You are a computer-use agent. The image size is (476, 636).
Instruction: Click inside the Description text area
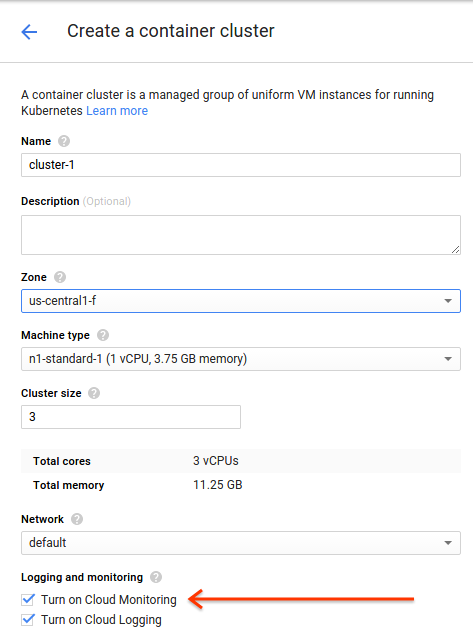pos(241,235)
